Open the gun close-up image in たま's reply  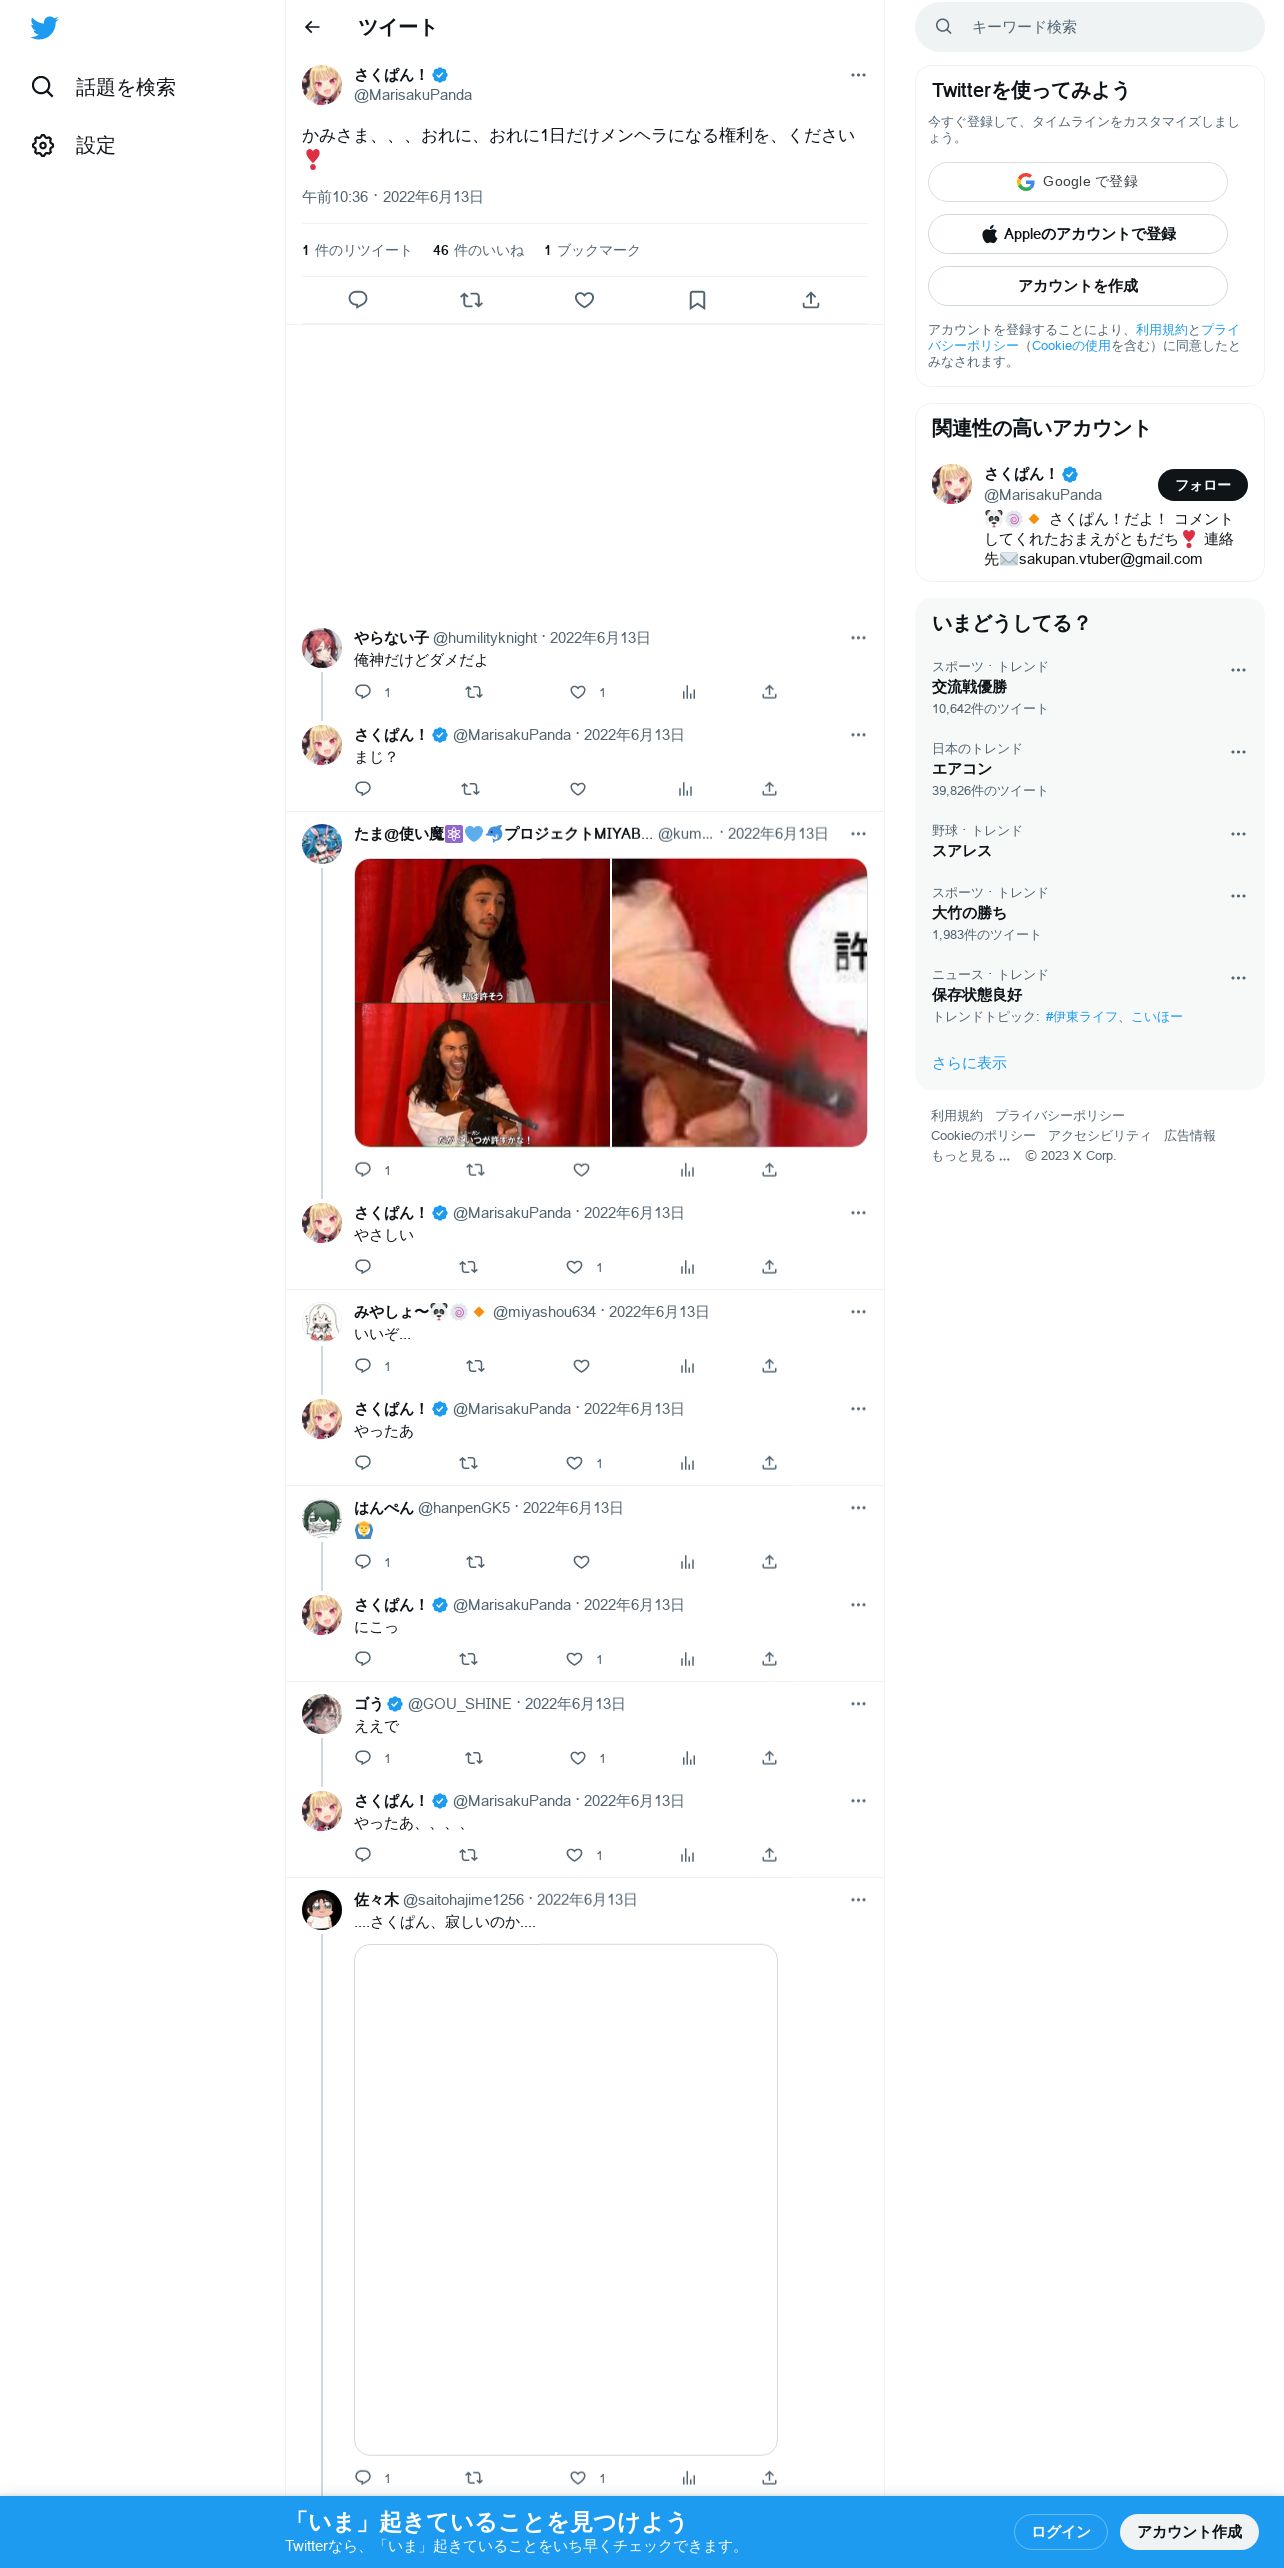coord(739,1003)
